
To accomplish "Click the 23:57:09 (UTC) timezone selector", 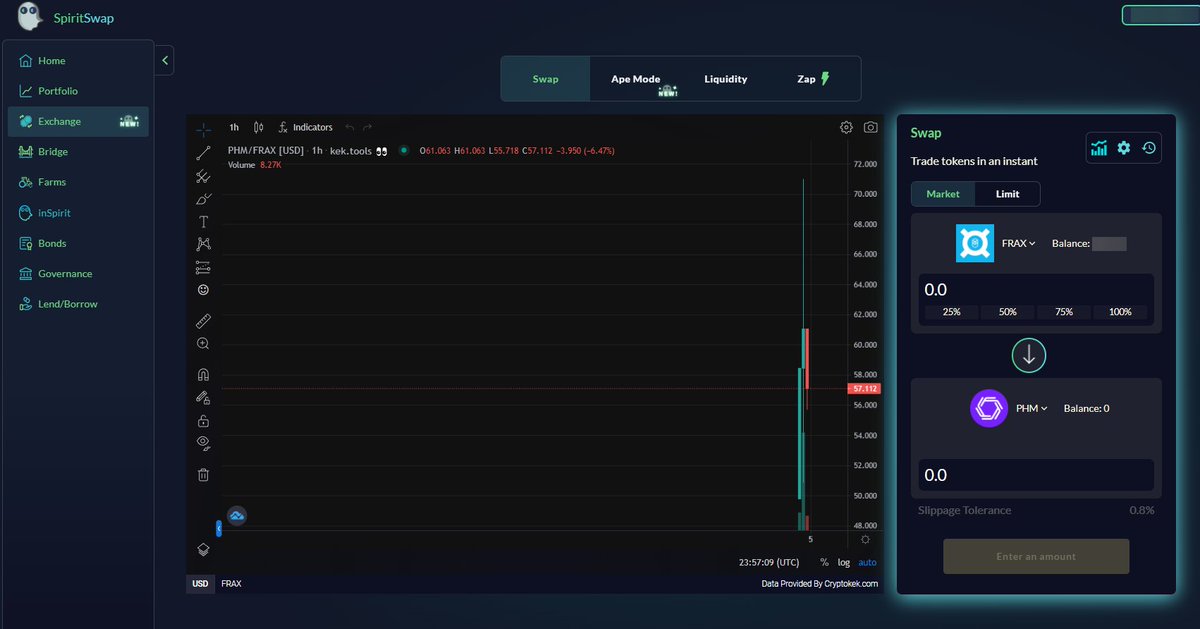I will (768, 562).
